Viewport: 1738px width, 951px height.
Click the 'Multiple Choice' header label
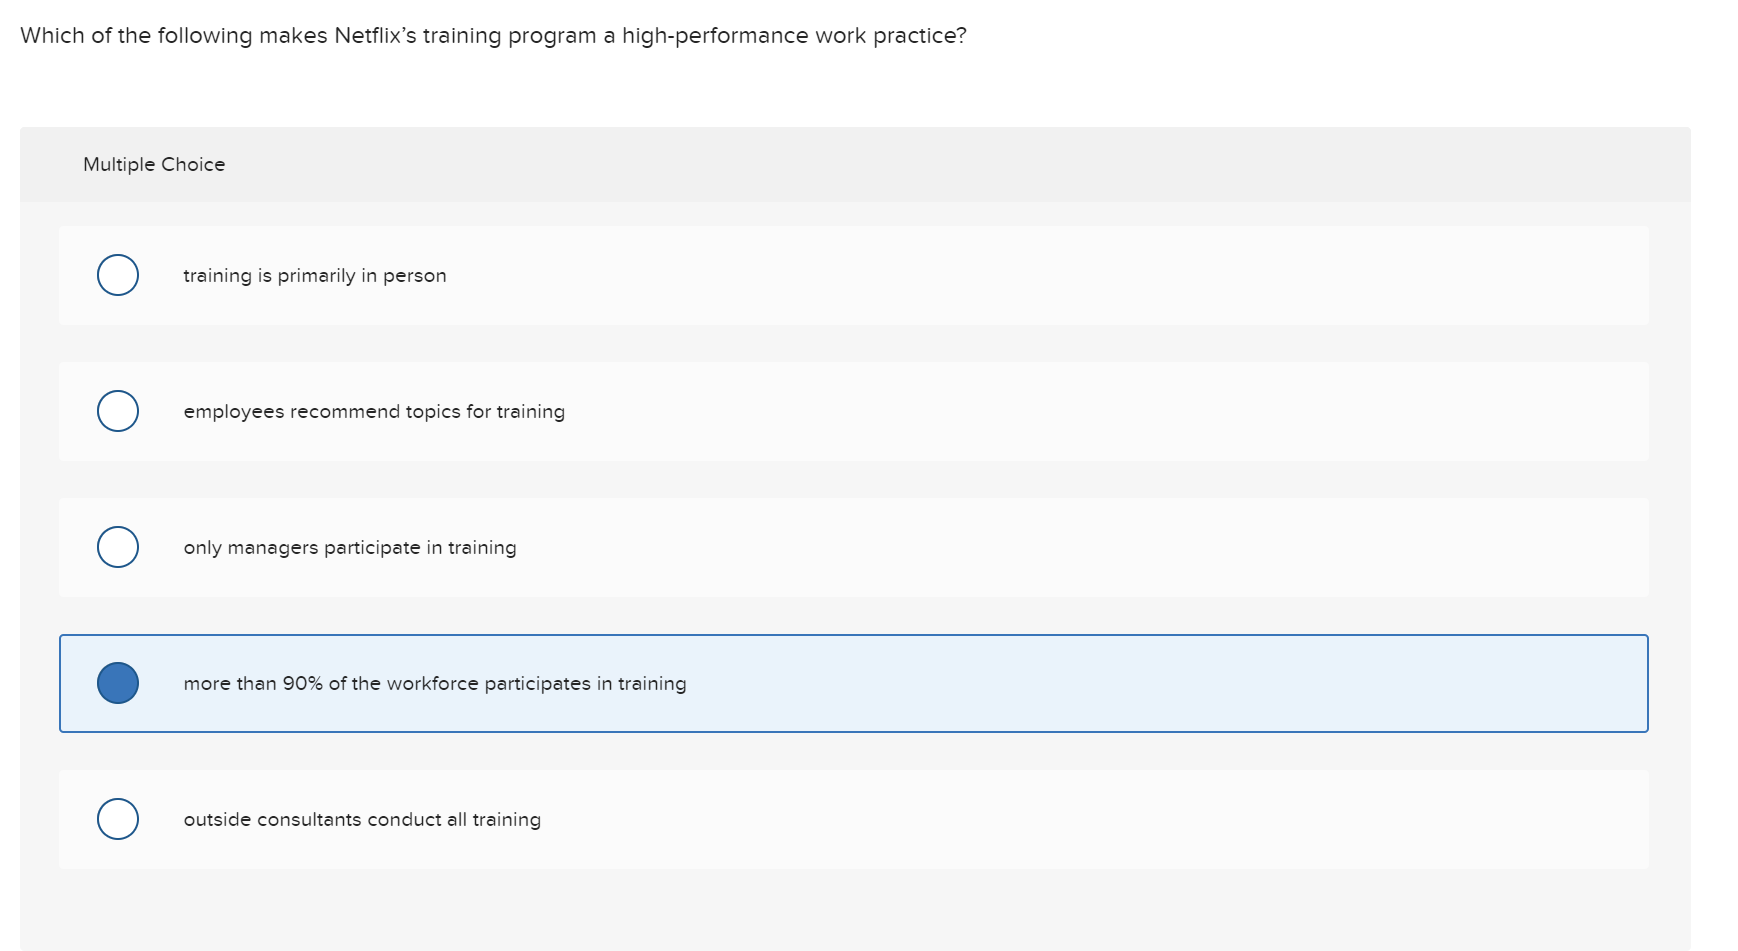154,164
